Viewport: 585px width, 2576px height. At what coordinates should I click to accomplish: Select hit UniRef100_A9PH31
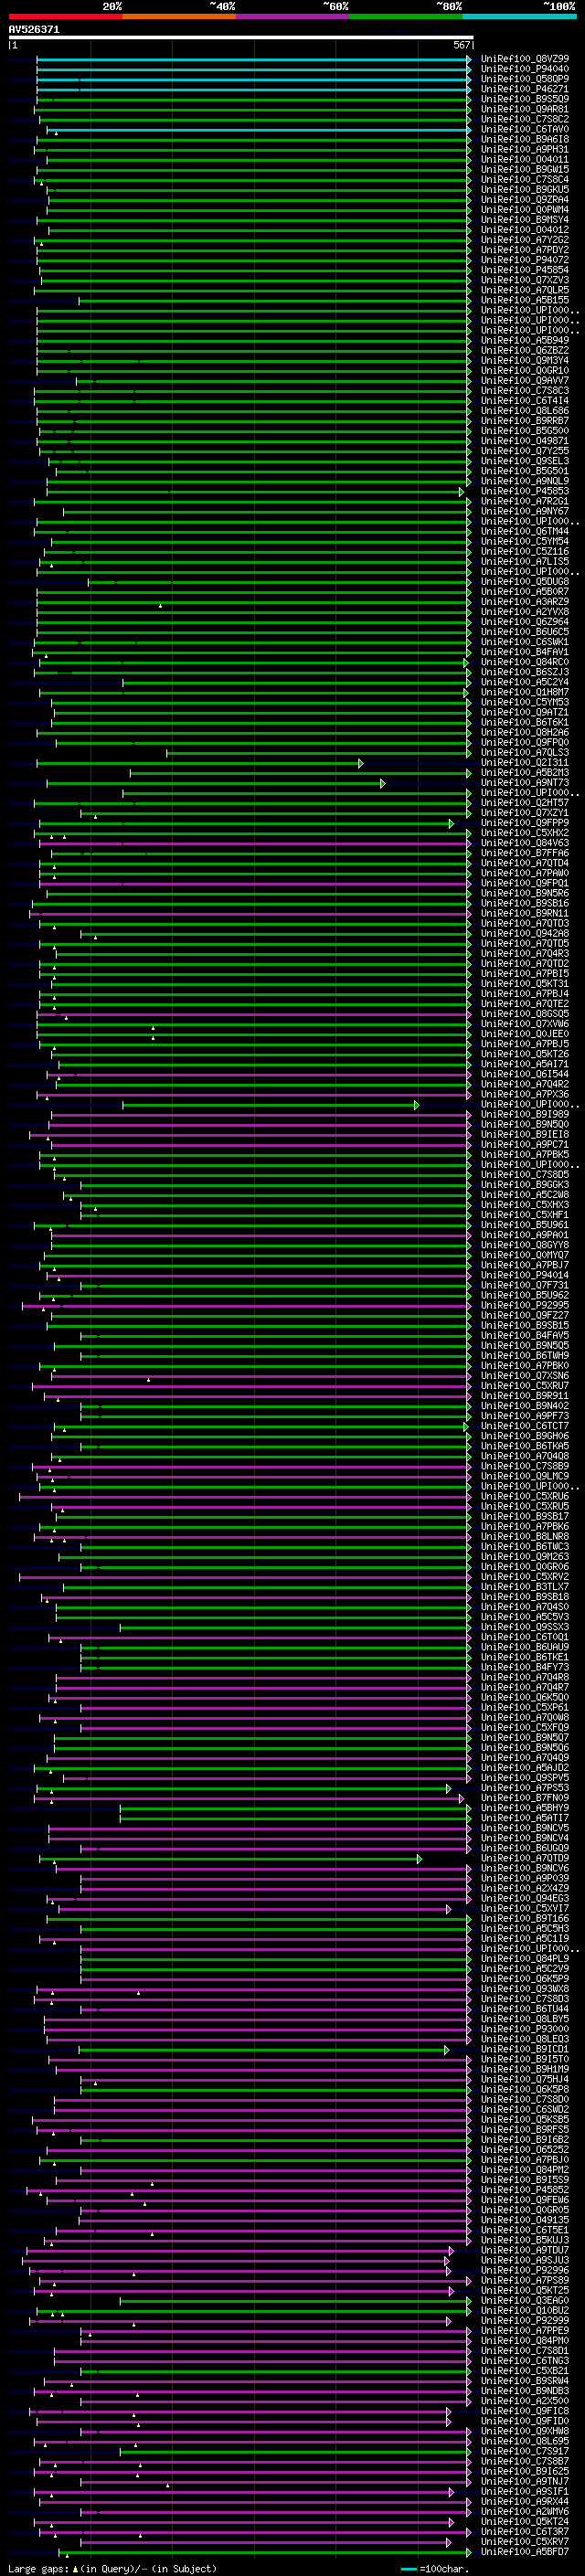click(x=525, y=149)
